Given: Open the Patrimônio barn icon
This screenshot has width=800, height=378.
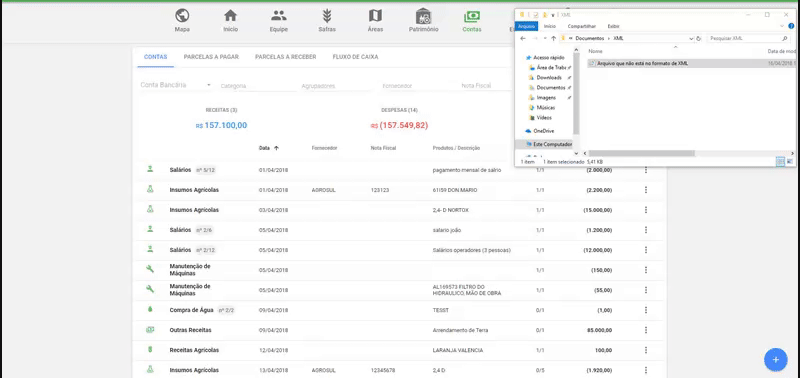Looking at the screenshot, I should pos(423,15).
